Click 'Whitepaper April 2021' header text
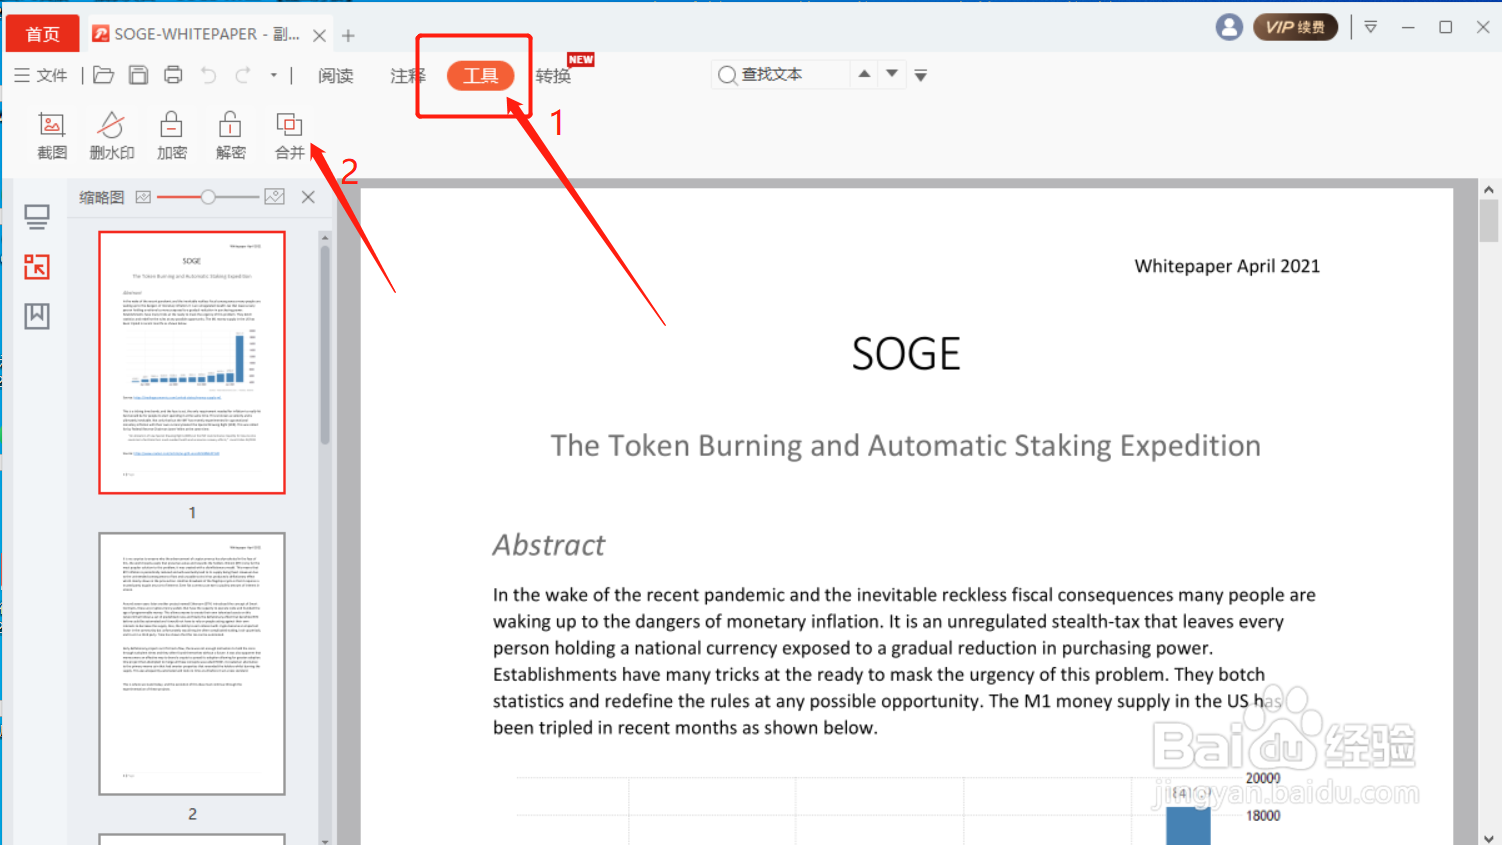The height and width of the screenshot is (845, 1502). tap(1227, 266)
